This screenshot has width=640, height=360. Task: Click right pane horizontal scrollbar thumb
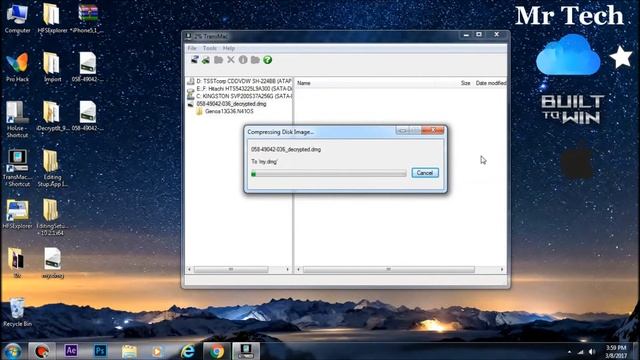point(389,269)
